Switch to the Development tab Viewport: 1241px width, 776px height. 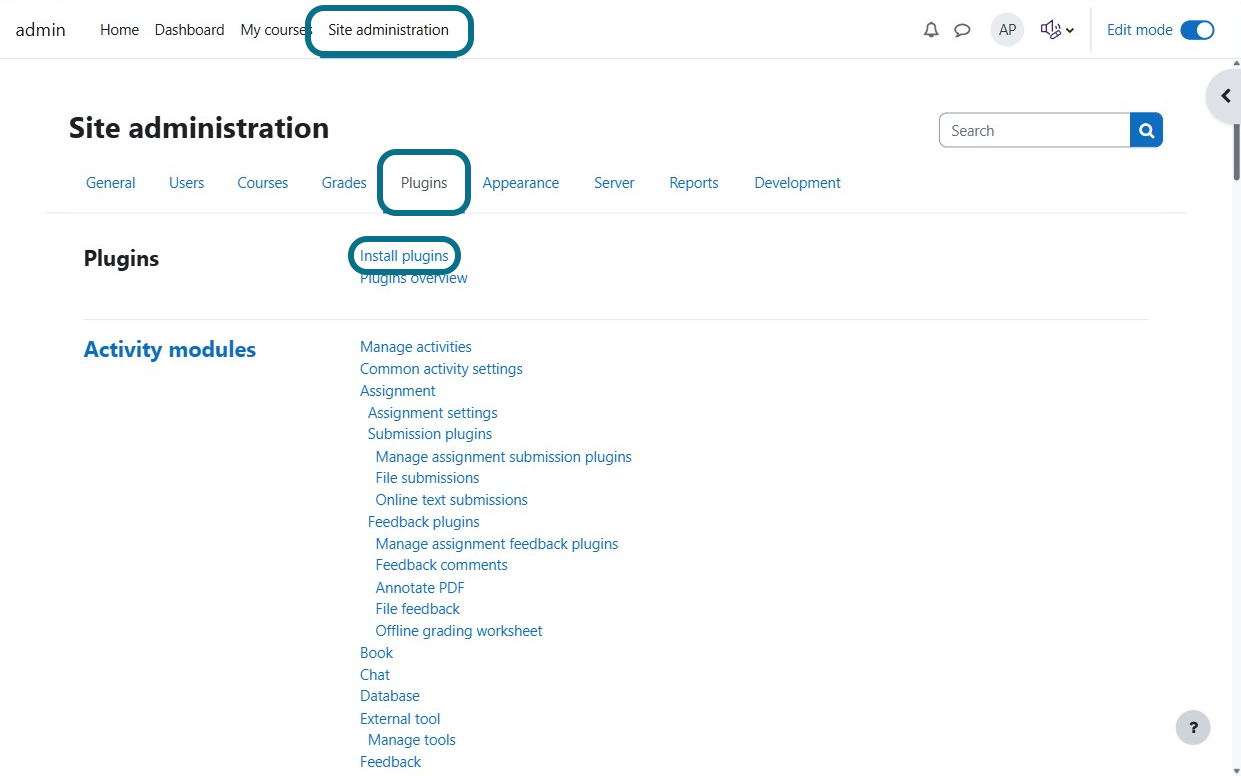(x=797, y=183)
